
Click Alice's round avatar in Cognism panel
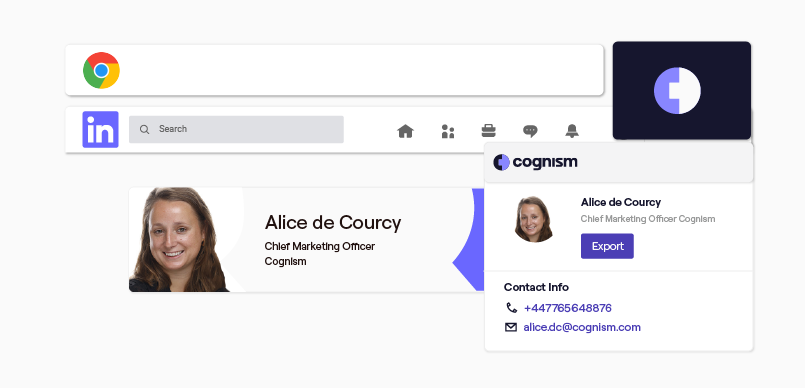coord(534,219)
